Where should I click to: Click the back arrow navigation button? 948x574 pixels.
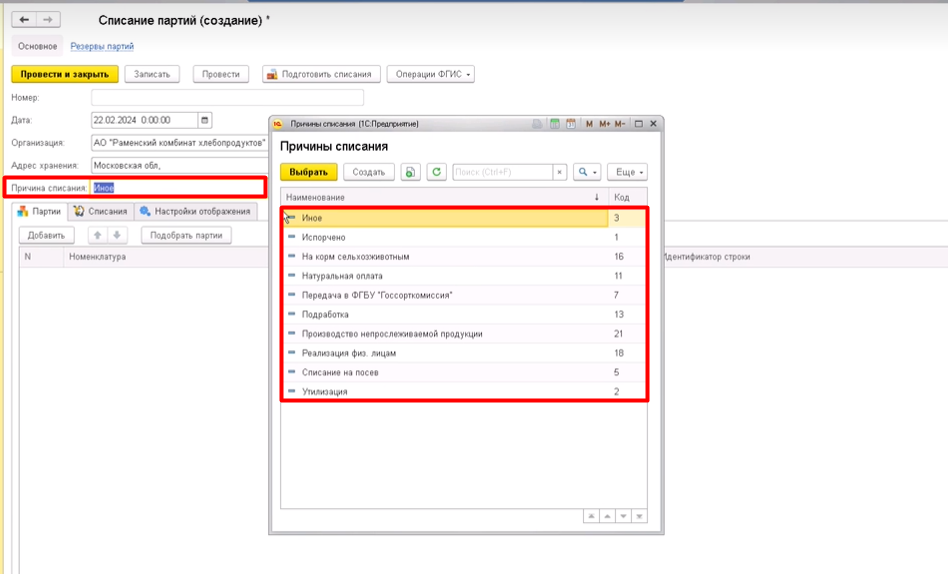(24, 20)
